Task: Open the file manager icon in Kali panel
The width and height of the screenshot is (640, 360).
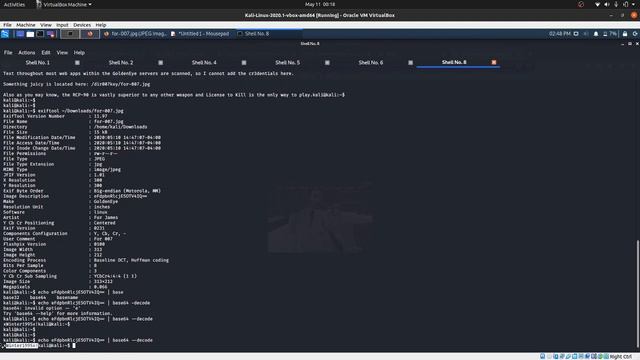Action: (30, 34)
